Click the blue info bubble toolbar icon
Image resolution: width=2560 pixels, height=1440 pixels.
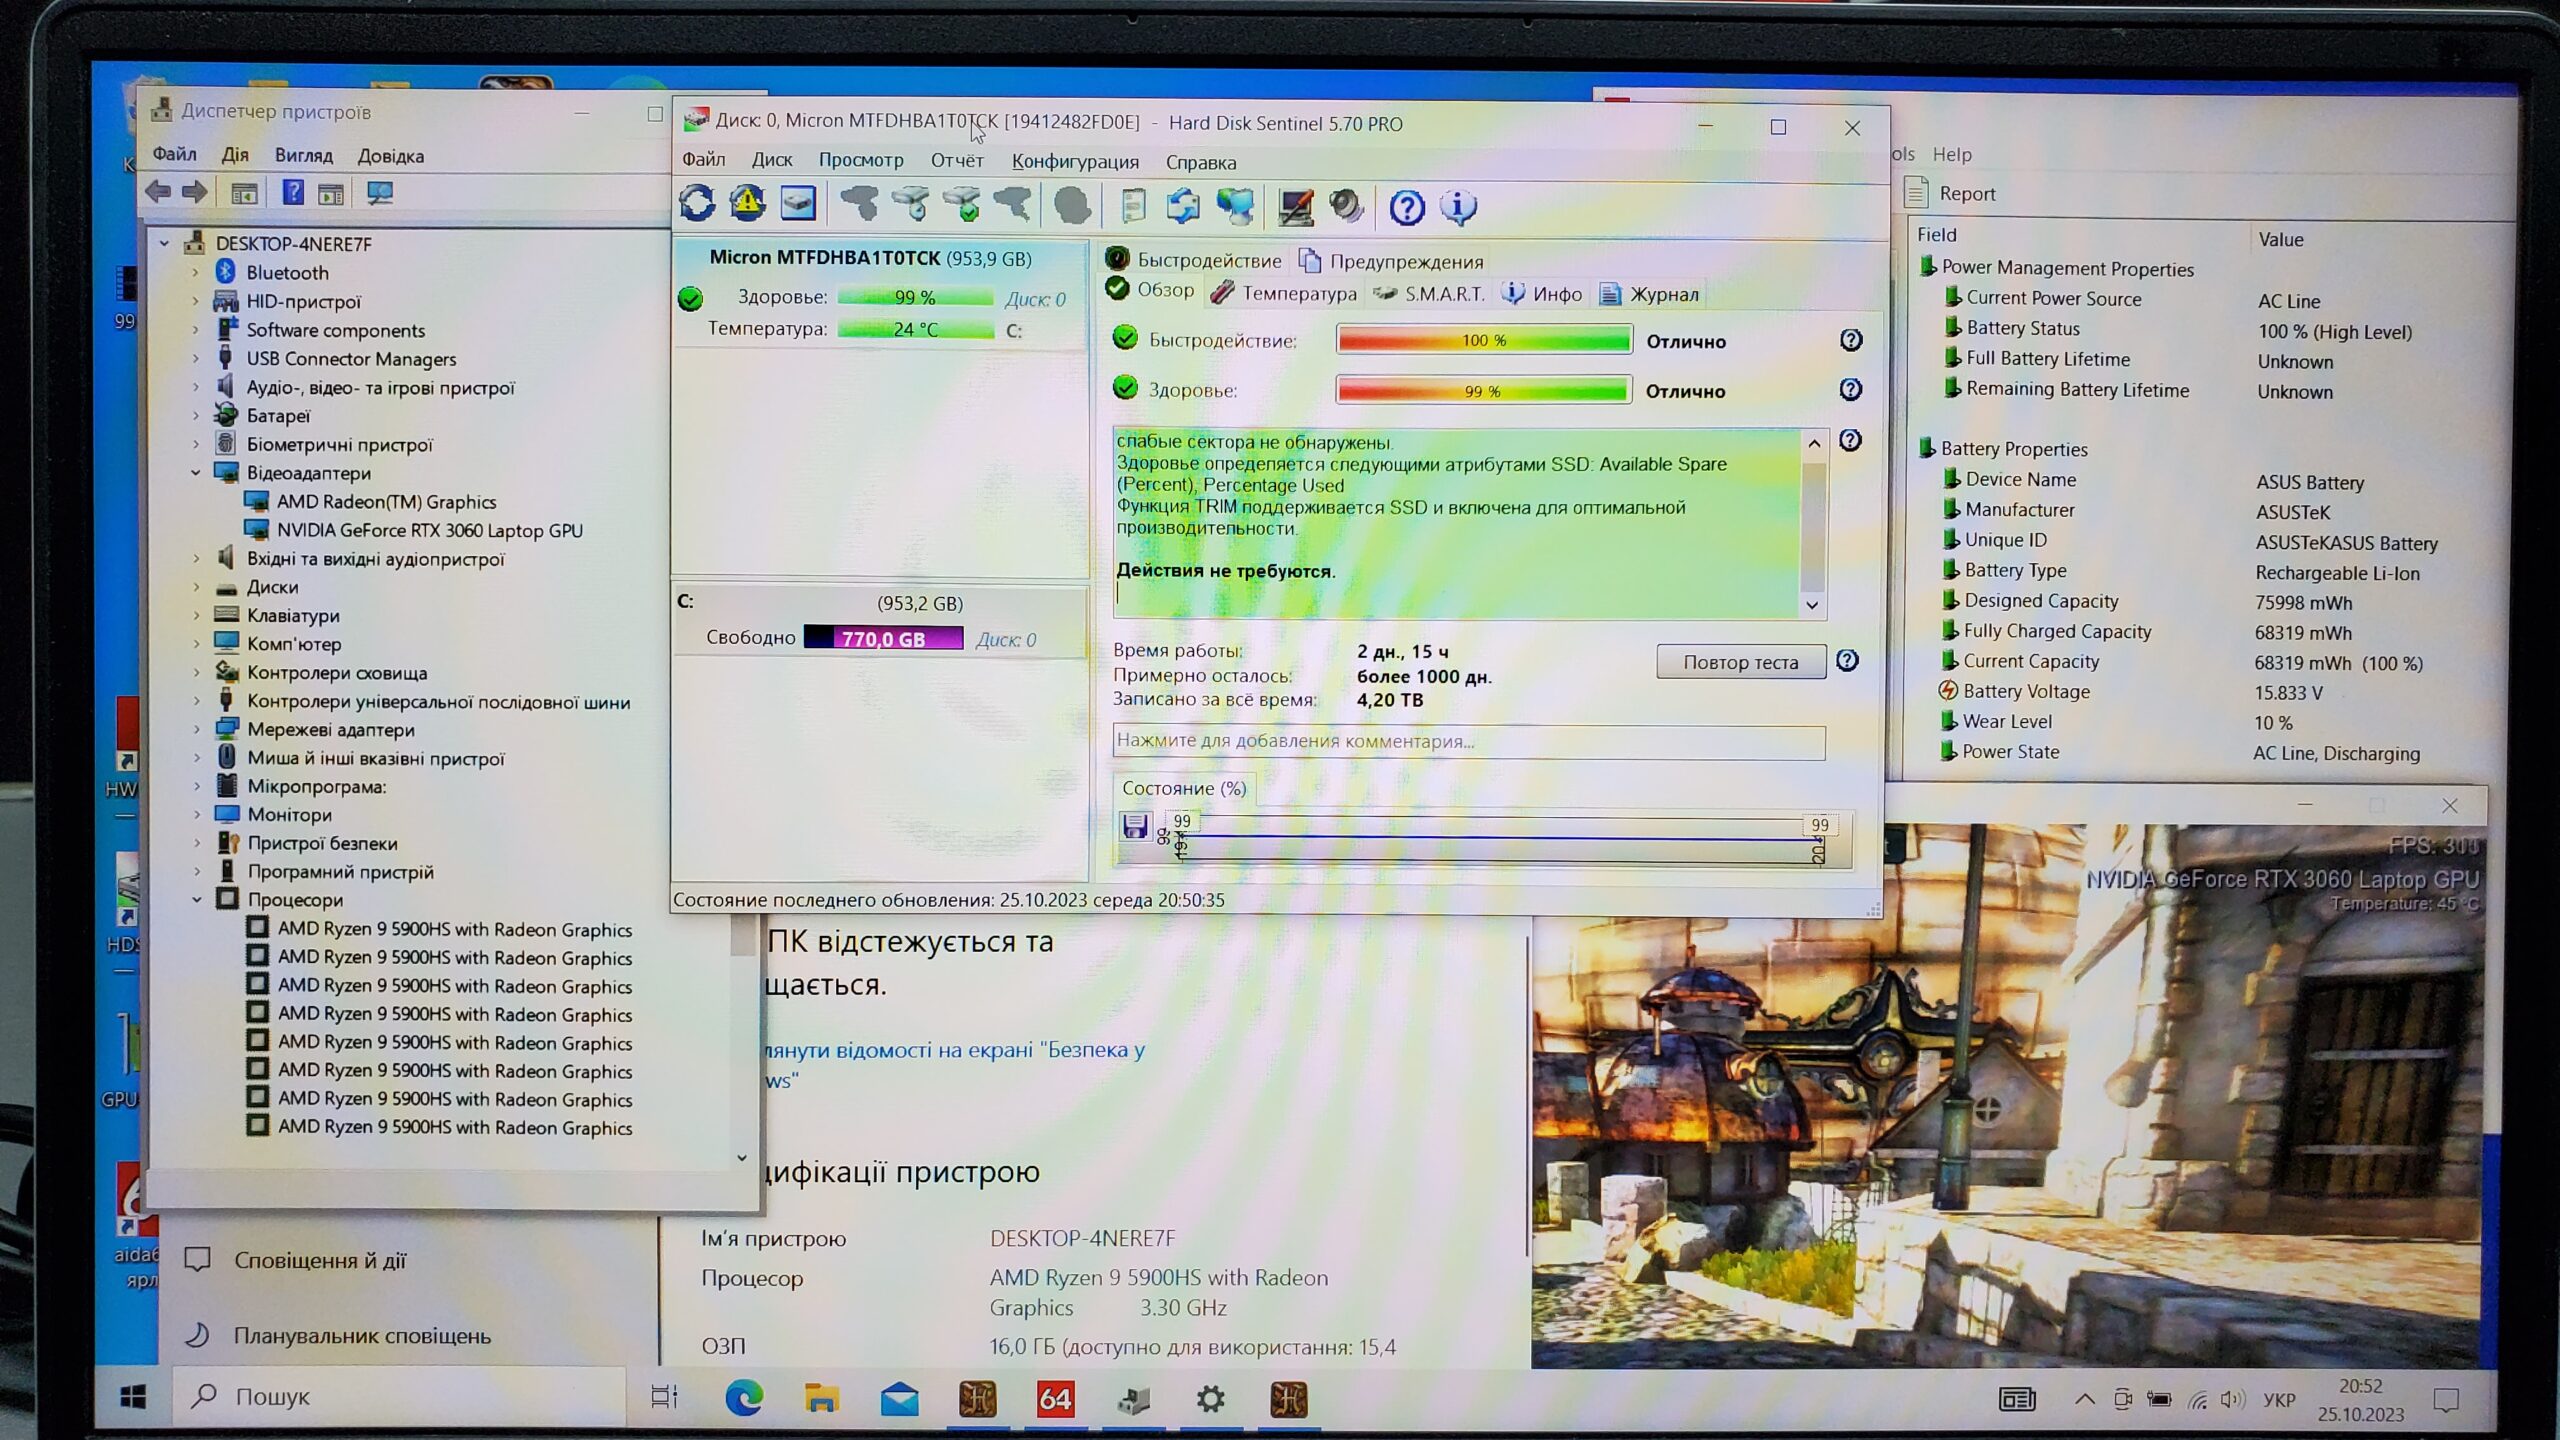[1457, 207]
